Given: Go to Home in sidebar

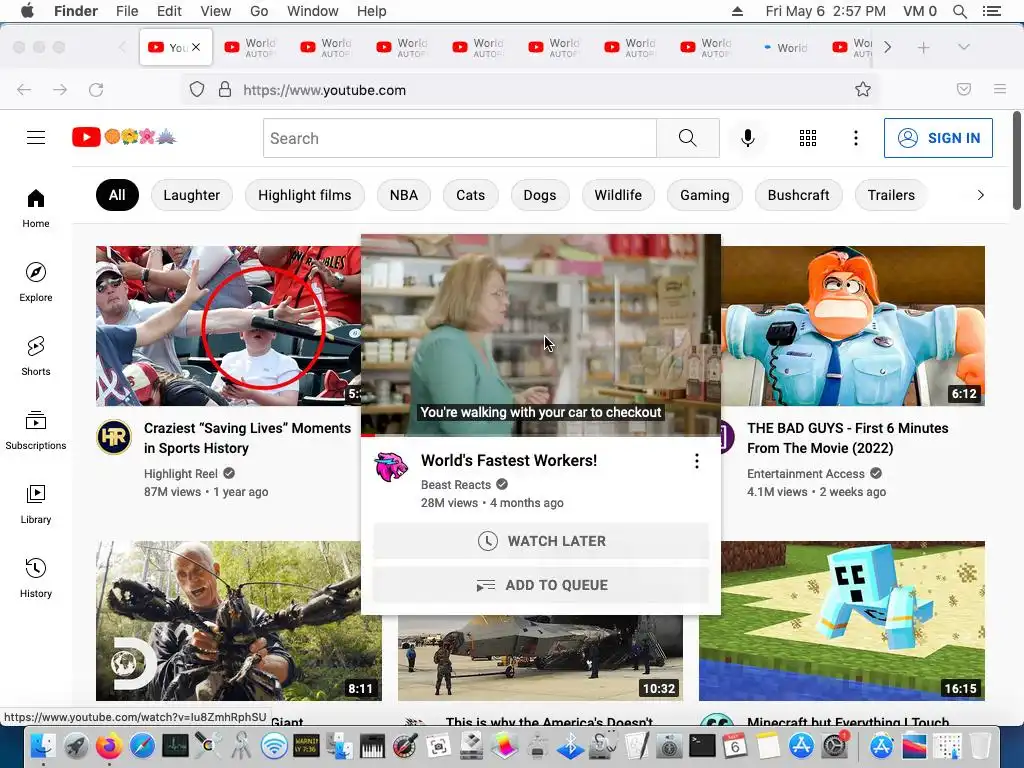Looking at the screenshot, I should [36, 208].
